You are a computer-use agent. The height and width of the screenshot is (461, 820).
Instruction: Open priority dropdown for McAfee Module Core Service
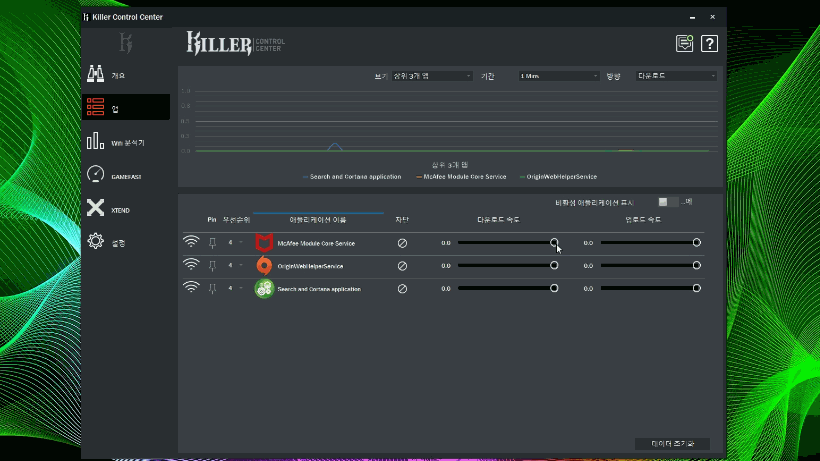(x=235, y=243)
